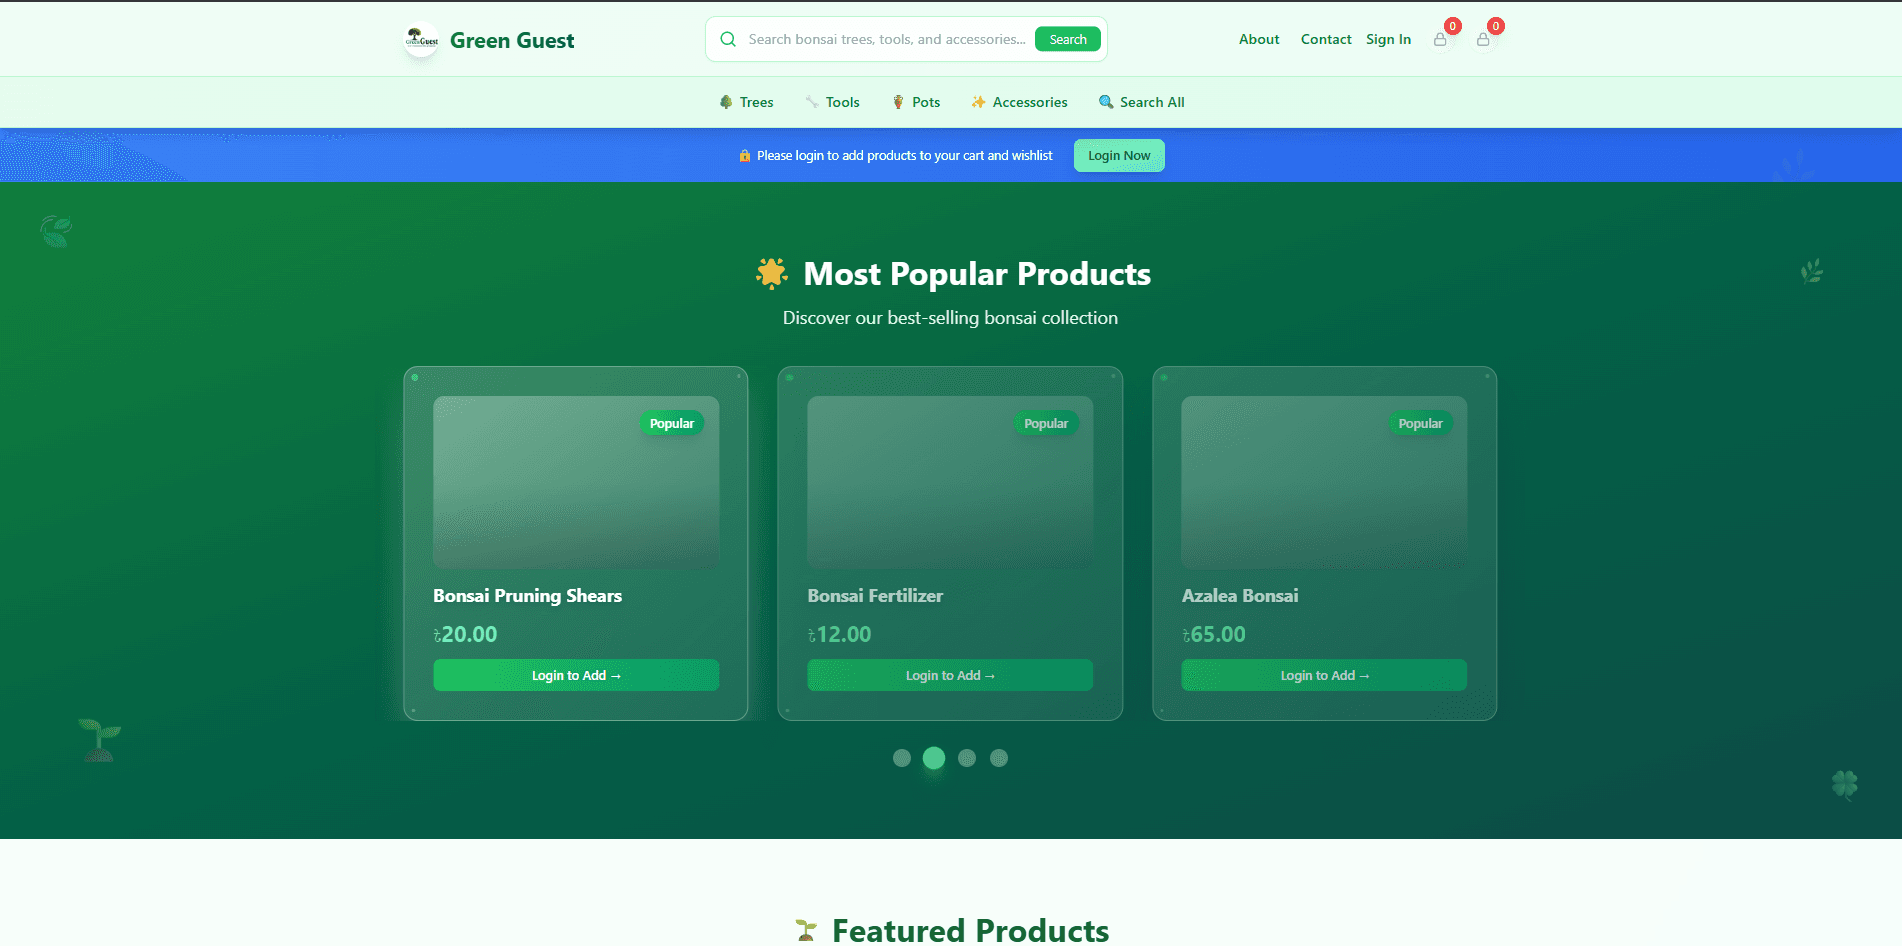Screen dimensions: 1902x946
Task: Open the wishlist lock icon with zero badge
Action: point(1440,39)
